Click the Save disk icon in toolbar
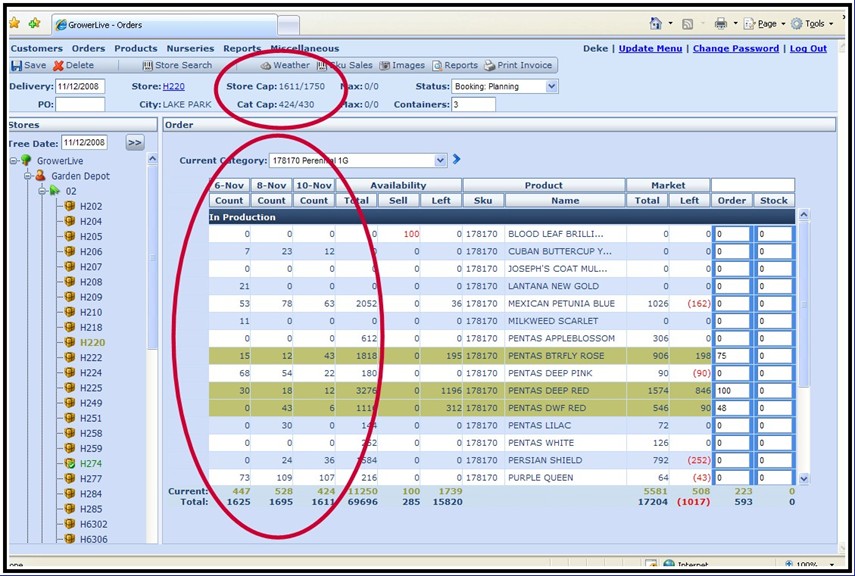855x576 pixels. [x=17, y=66]
